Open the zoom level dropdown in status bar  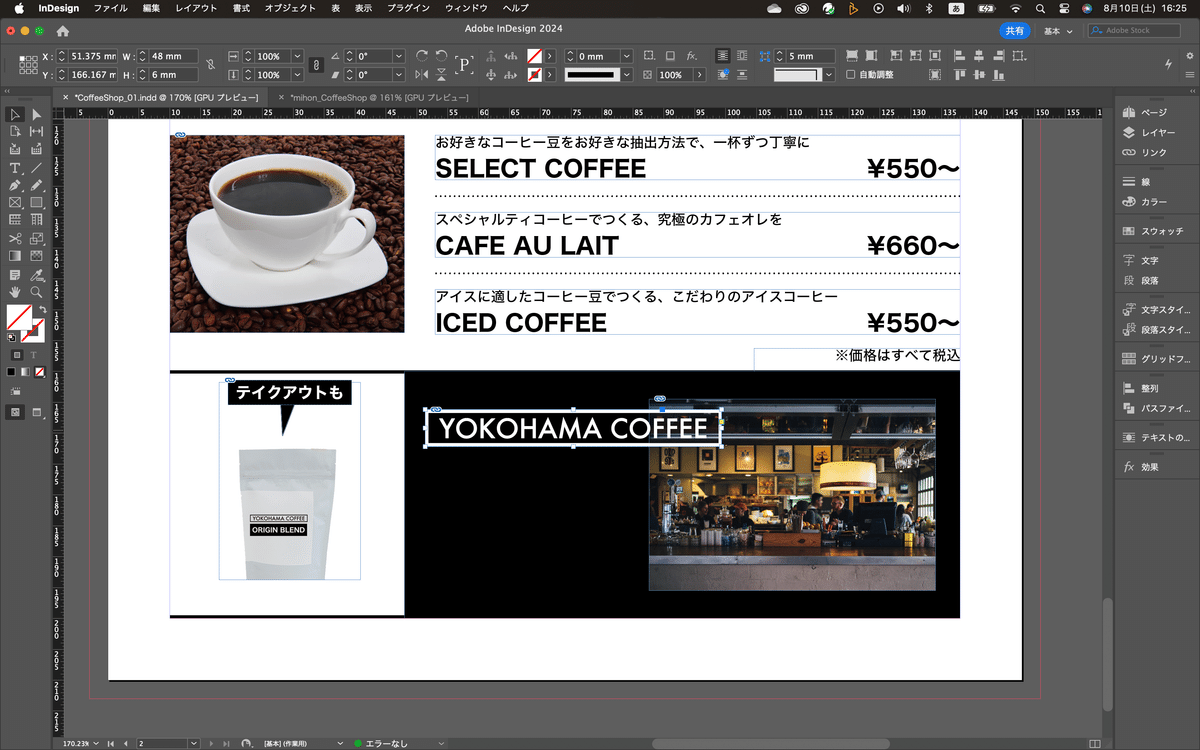point(98,744)
